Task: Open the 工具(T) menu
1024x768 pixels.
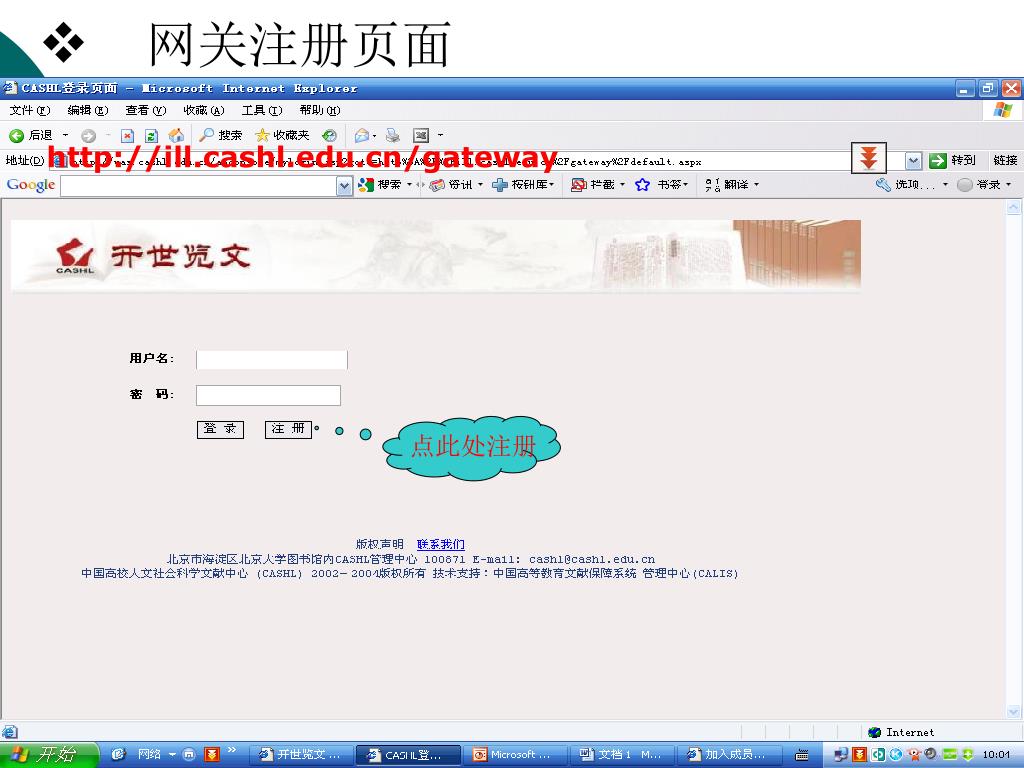Action: (x=262, y=110)
